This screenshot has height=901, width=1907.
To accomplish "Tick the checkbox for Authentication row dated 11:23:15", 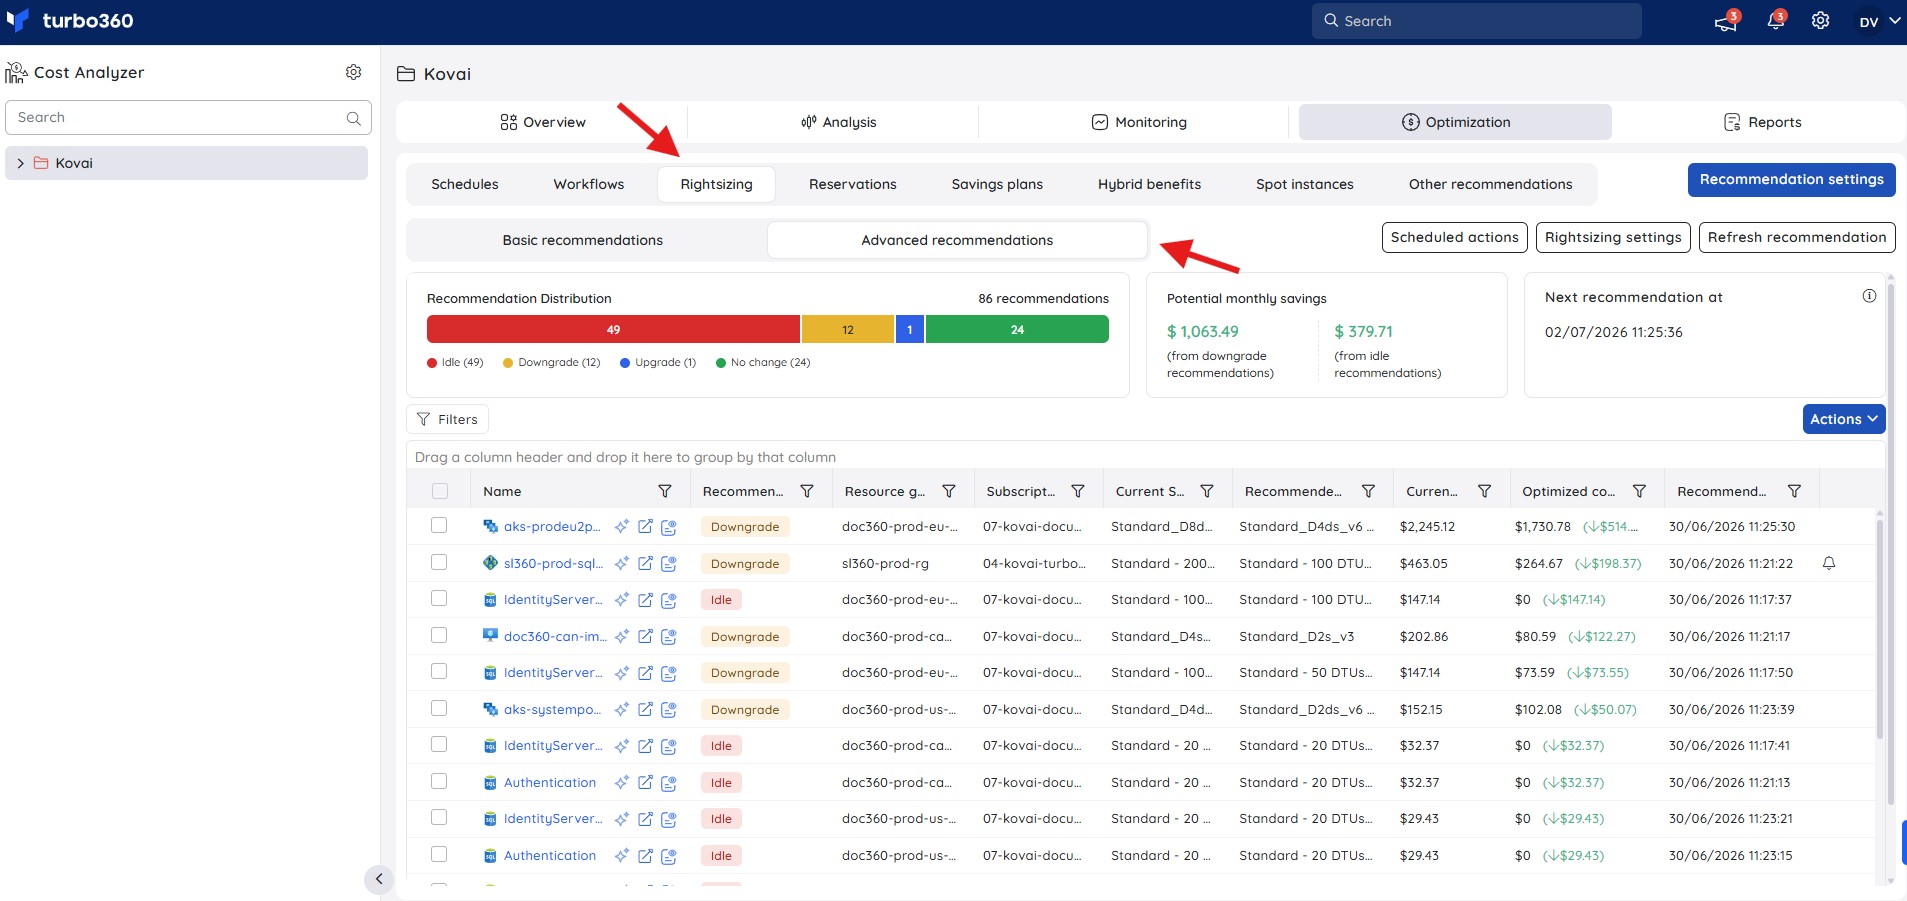I will (x=439, y=854).
